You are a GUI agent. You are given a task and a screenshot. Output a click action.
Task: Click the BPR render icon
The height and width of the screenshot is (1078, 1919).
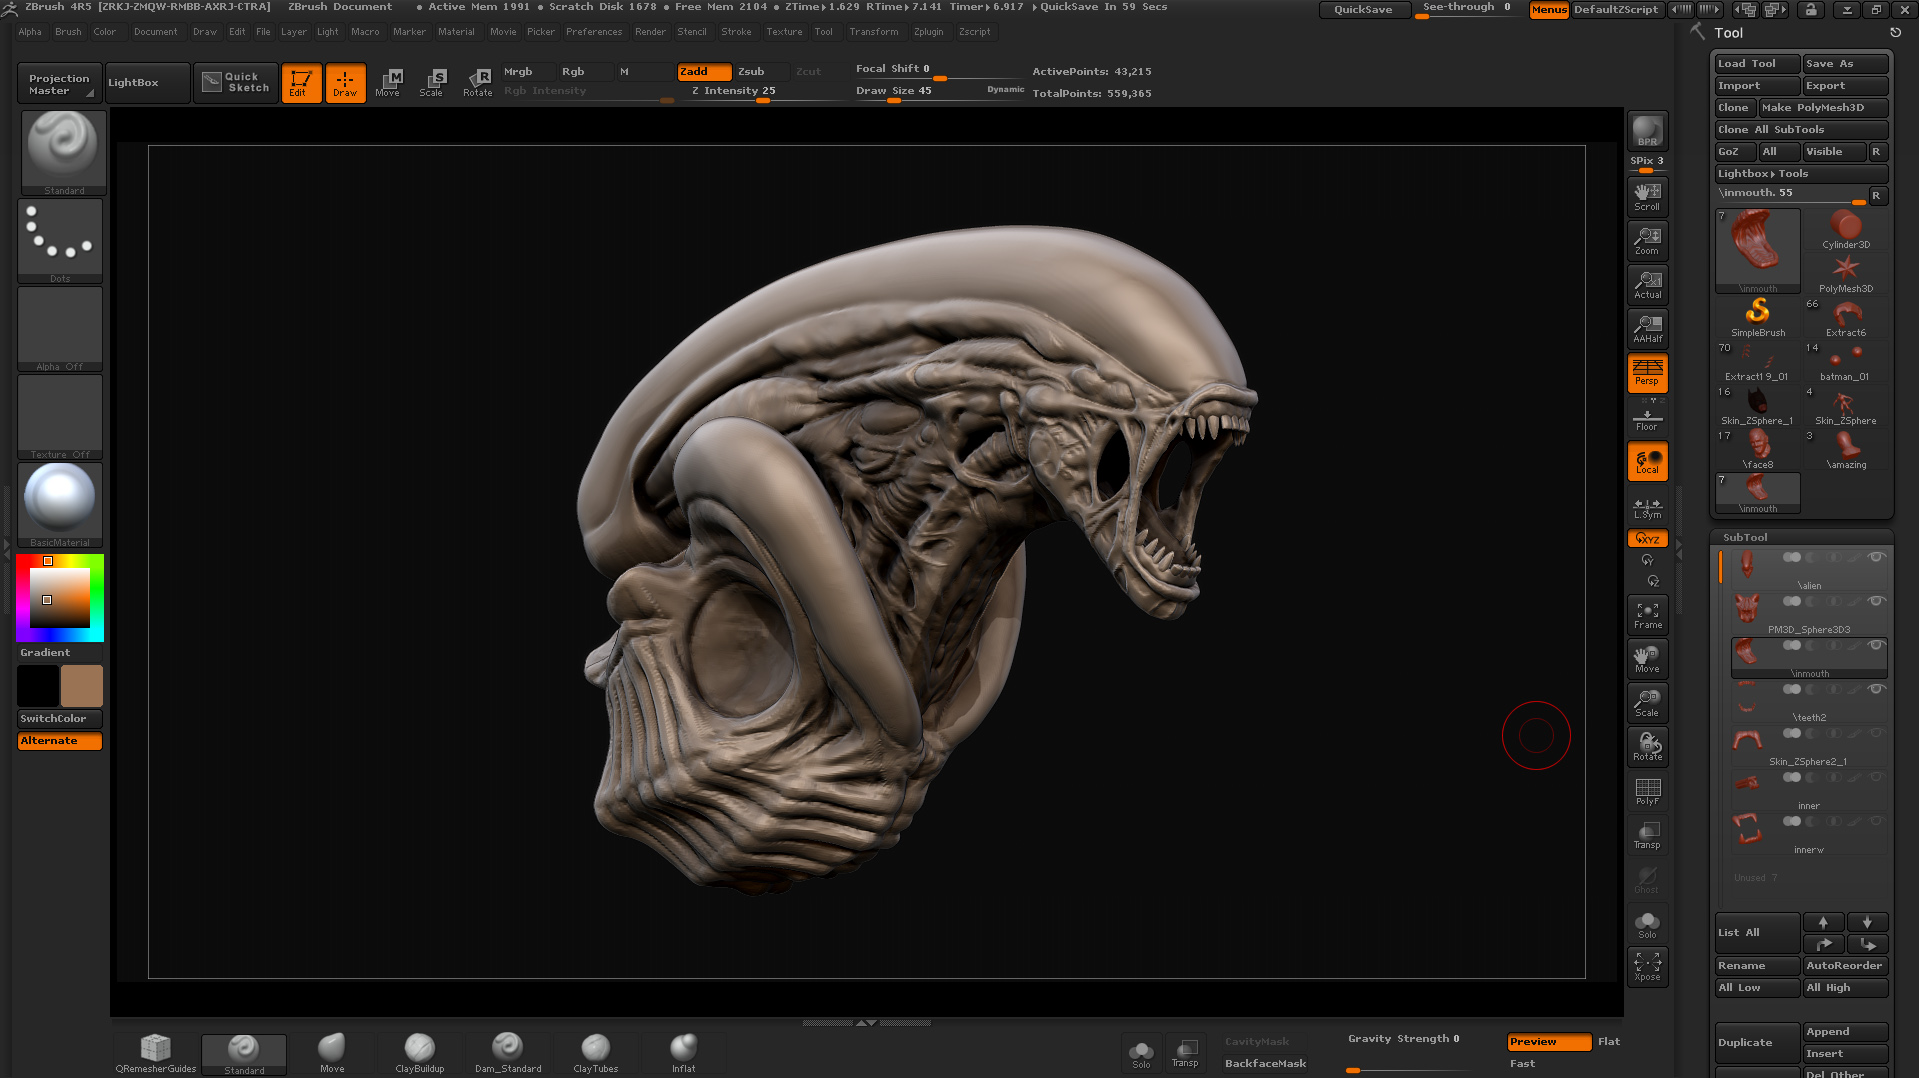[1647, 131]
